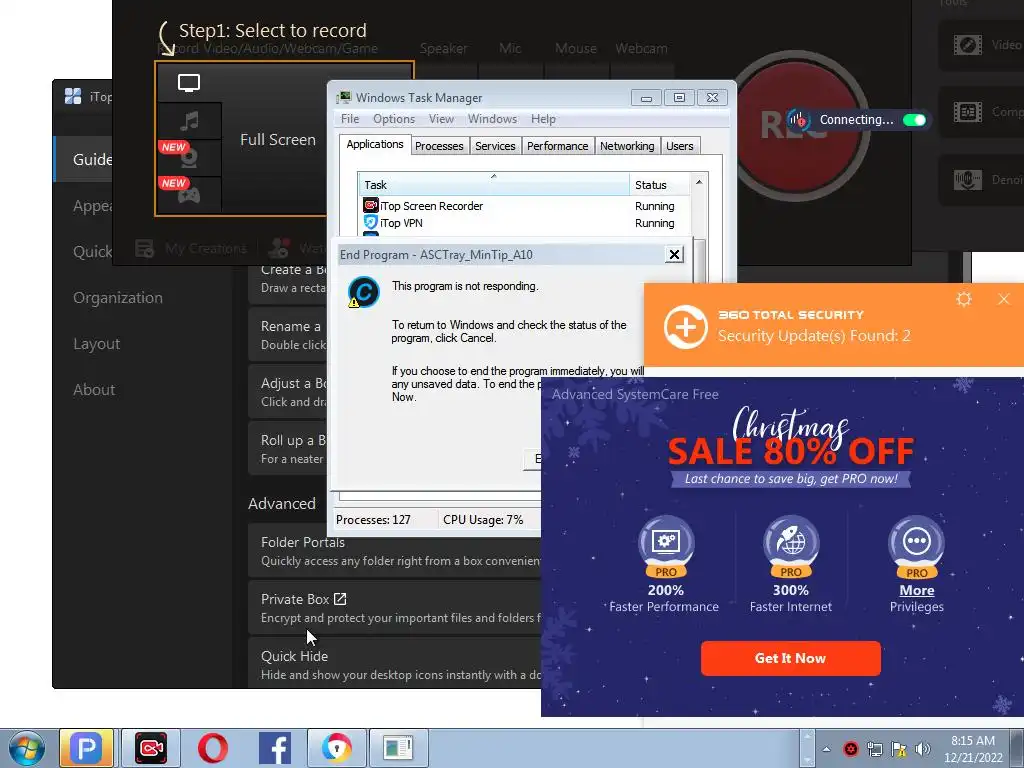Click the iTop VPN shield task icon

tap(371, 222)
